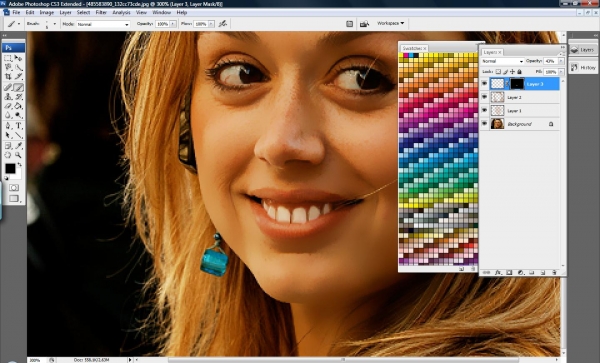Hide Layer 1 visibility eye
Image resolution: width=600 pixels, height=363 pixels.
pos(484,111)
